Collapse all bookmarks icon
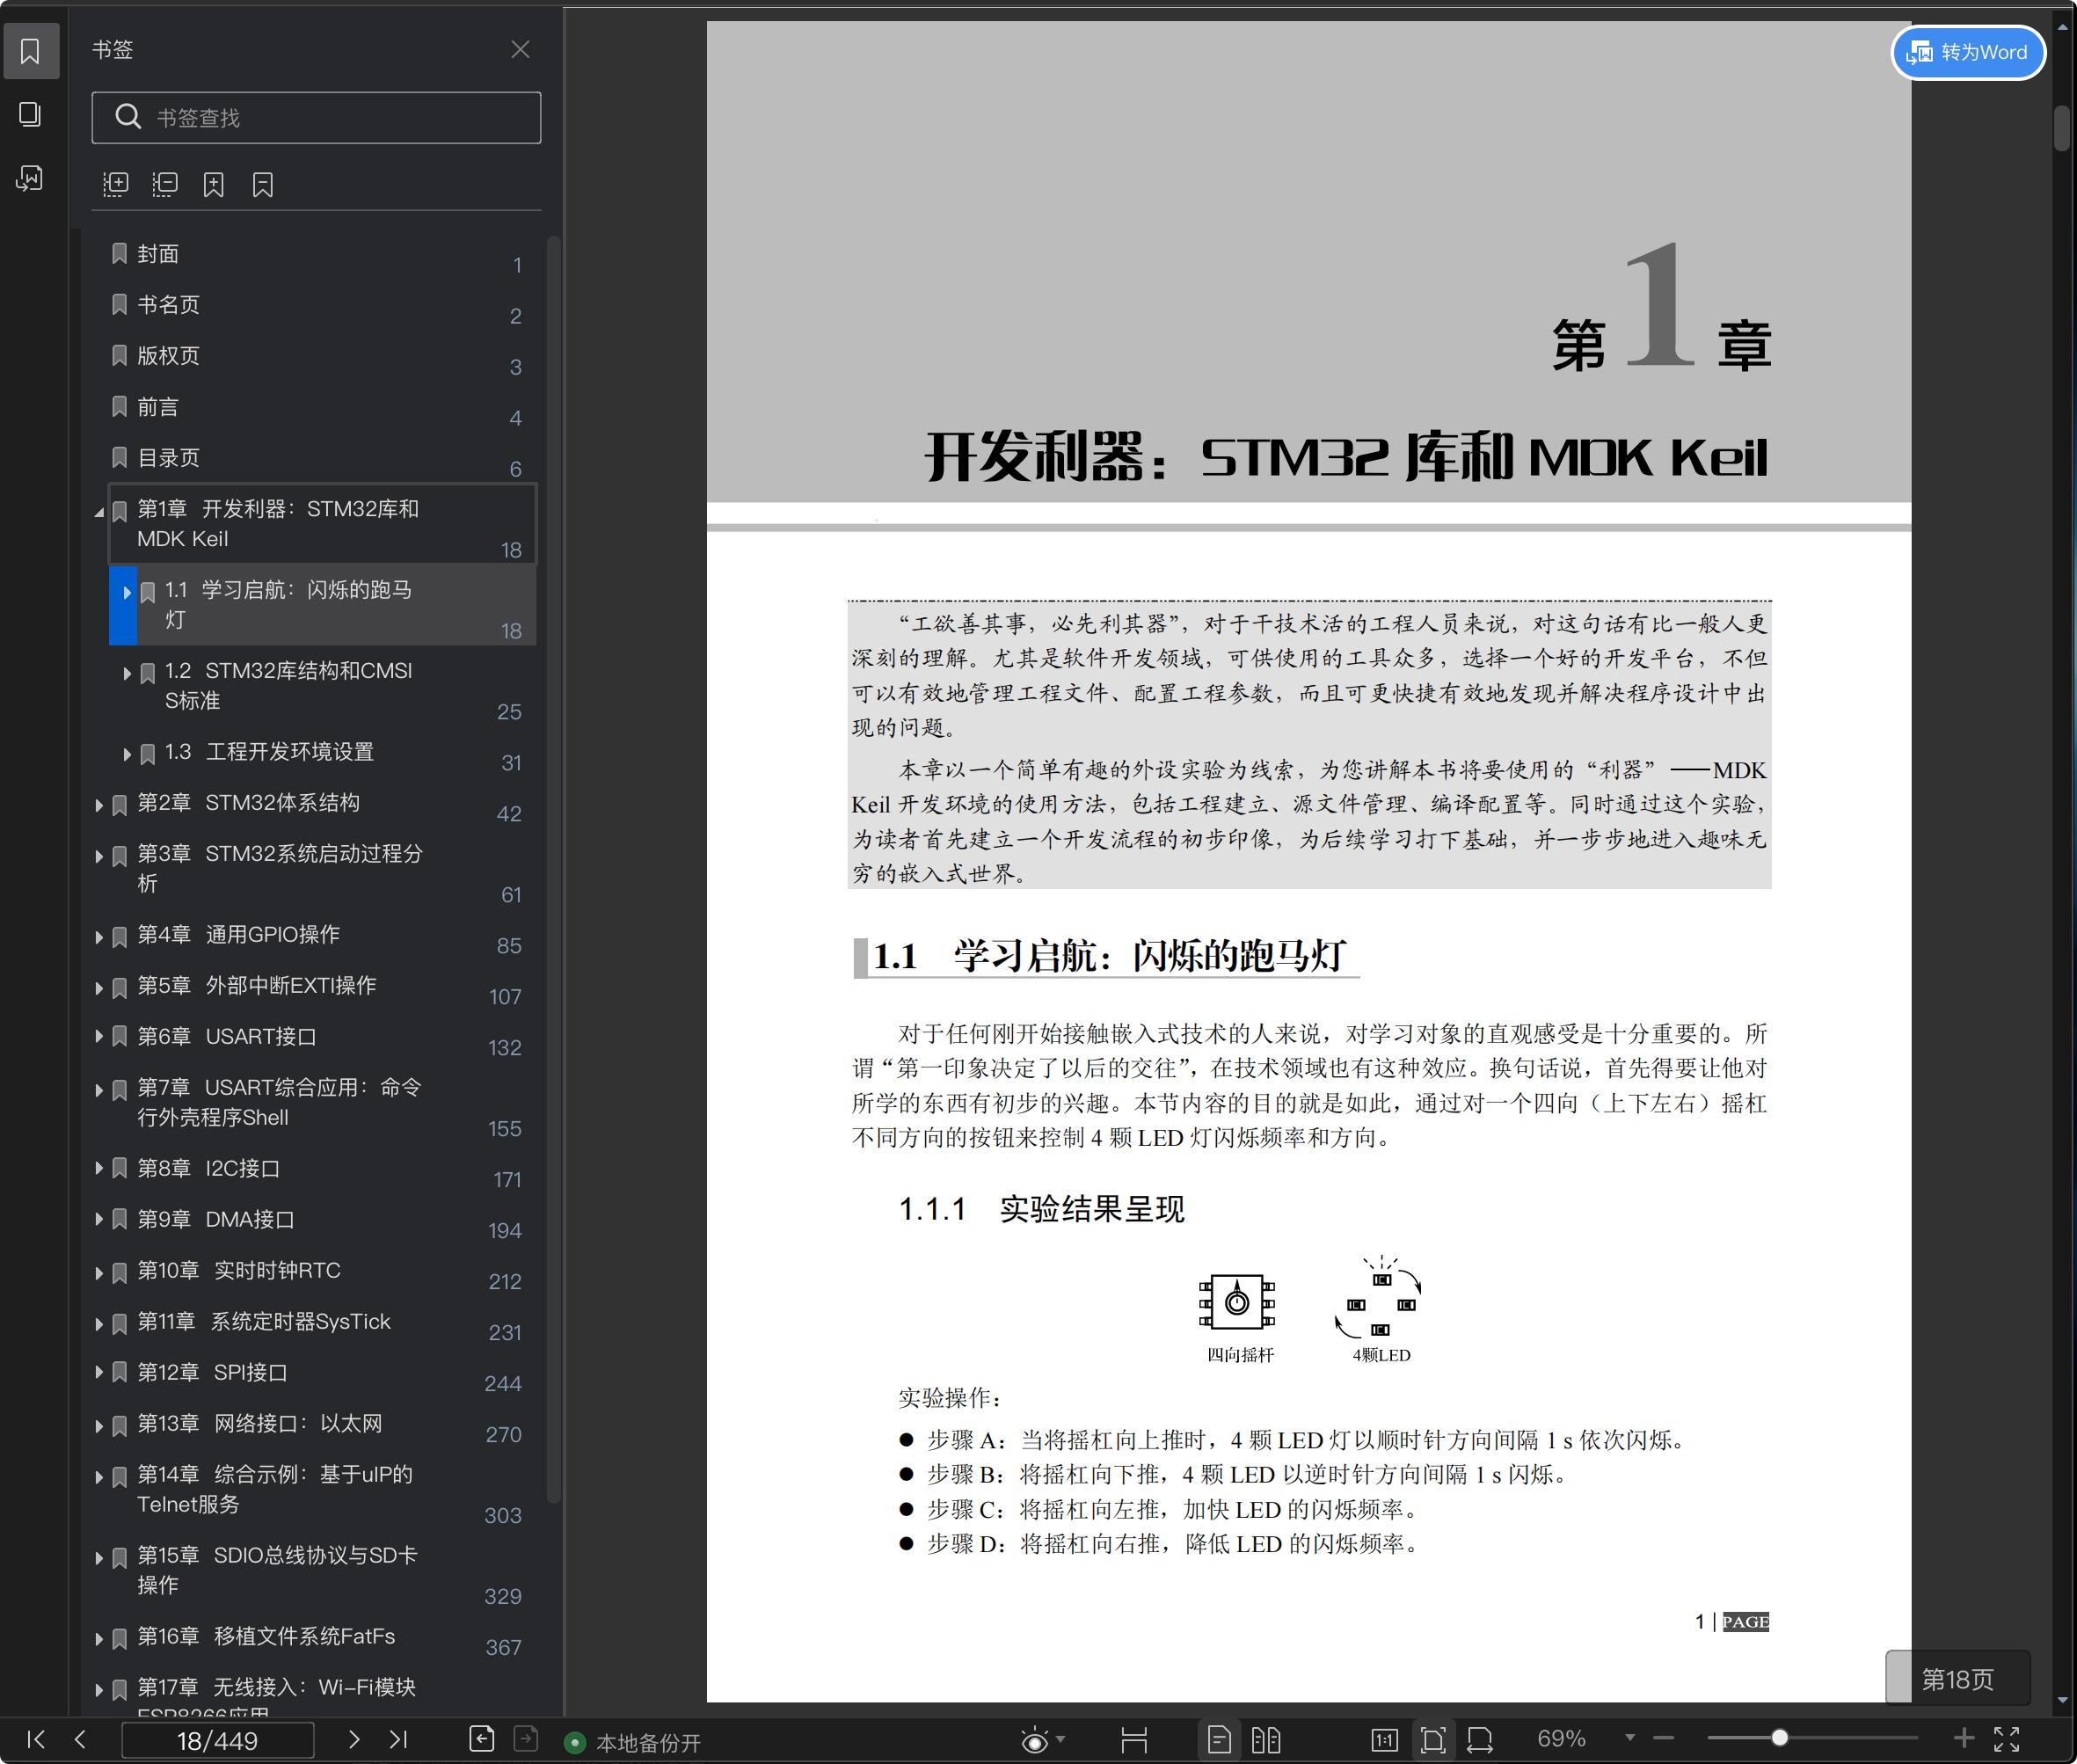This screenshot has width=2077, height=1764. [x=165, y=184]
